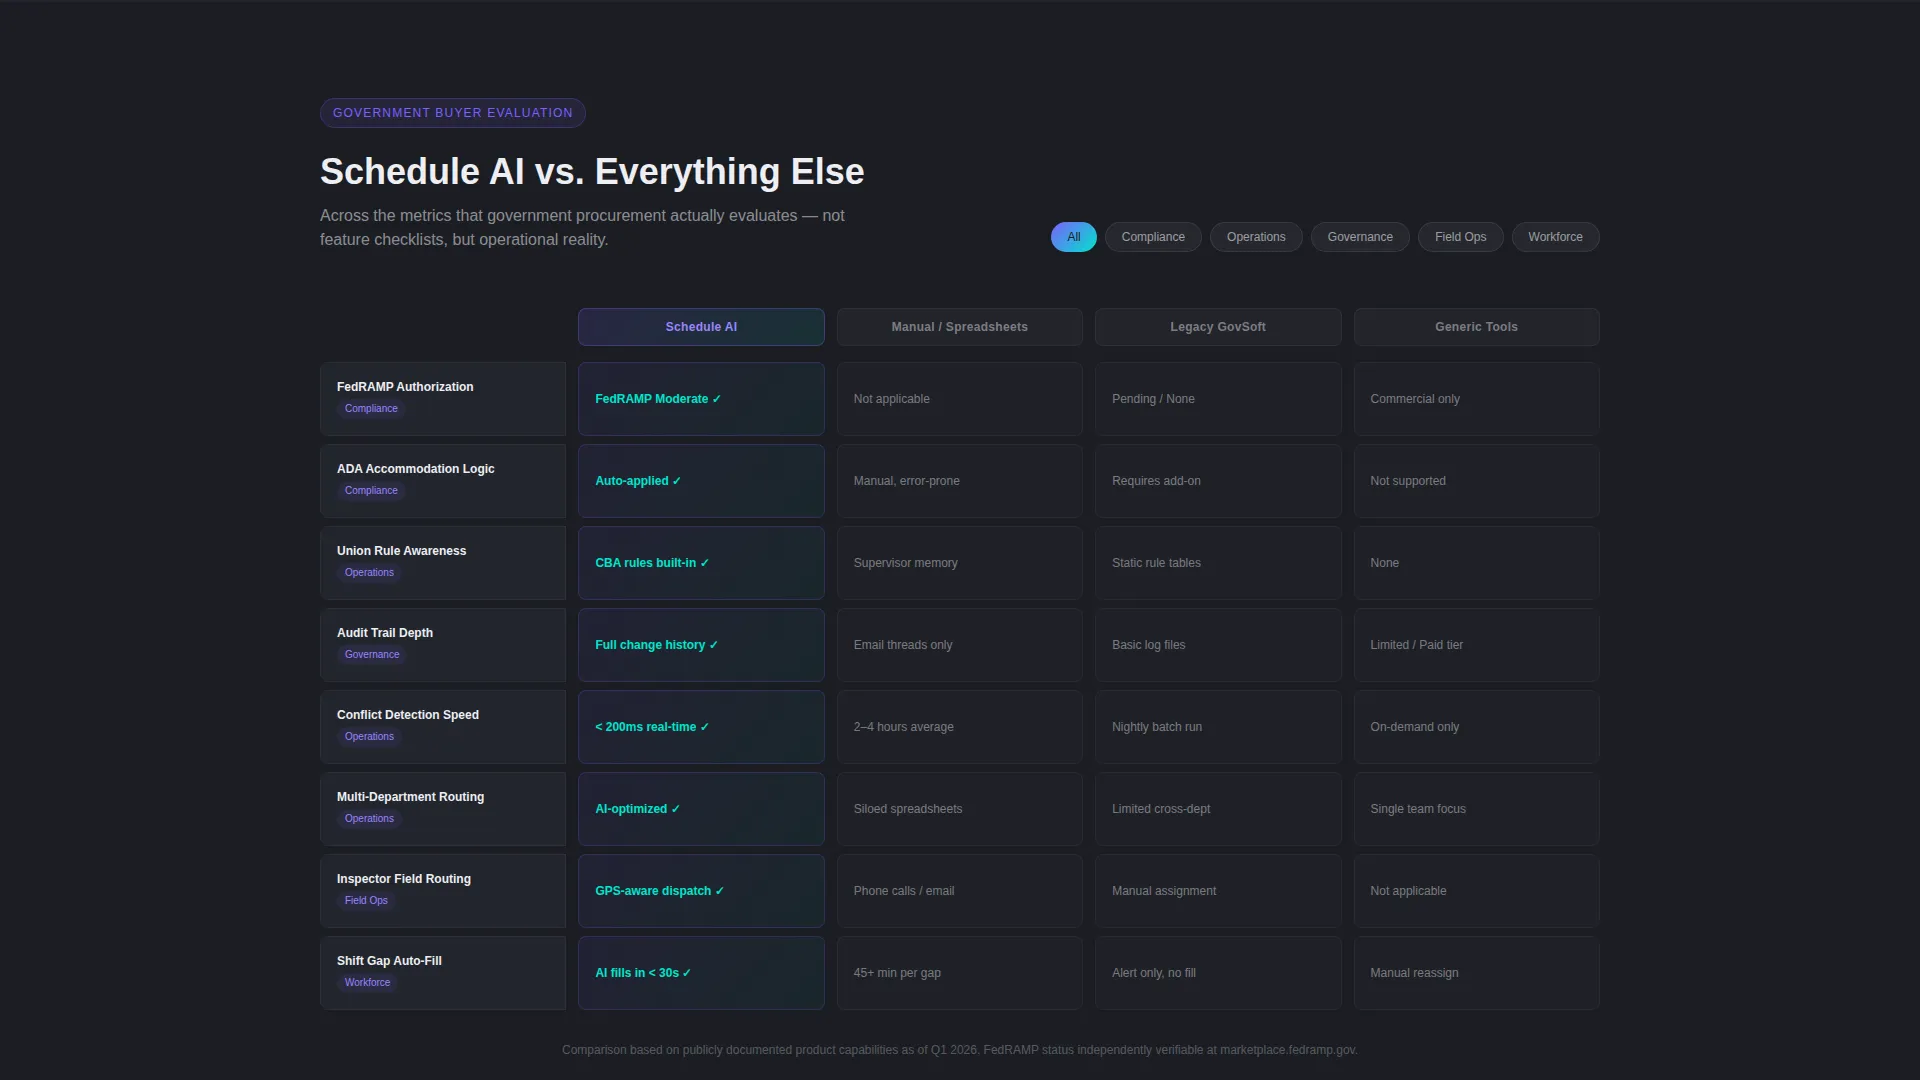Viewport: 1920px width, 1080px height.
Task: Click the FedRAMP Moderate cell
Action: pos(701,399)
